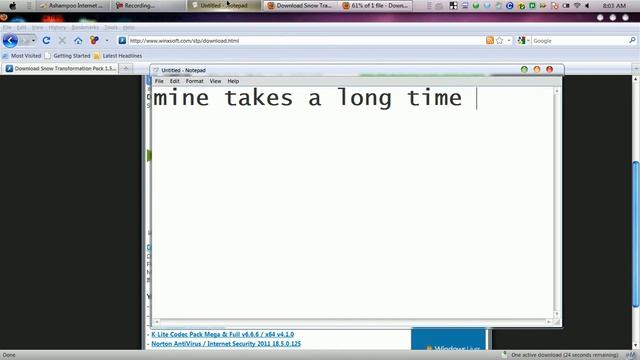Click the Apple logo menu

13,6
